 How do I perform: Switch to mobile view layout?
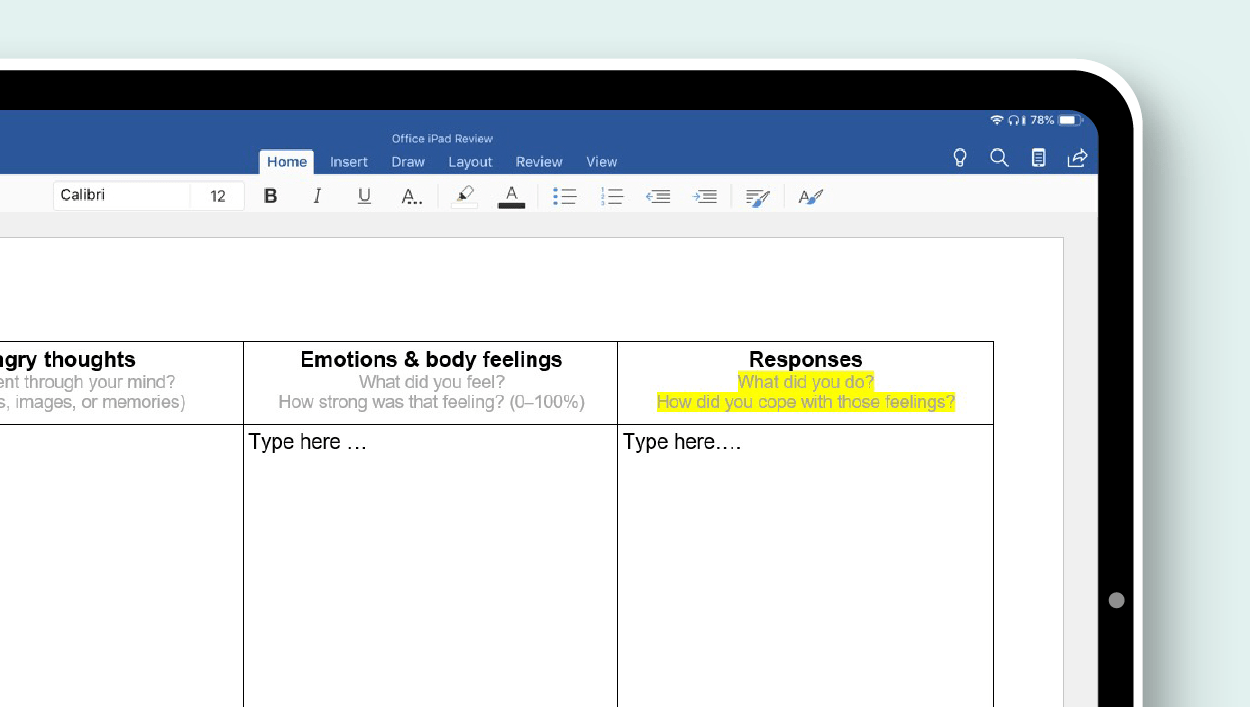1039,158
